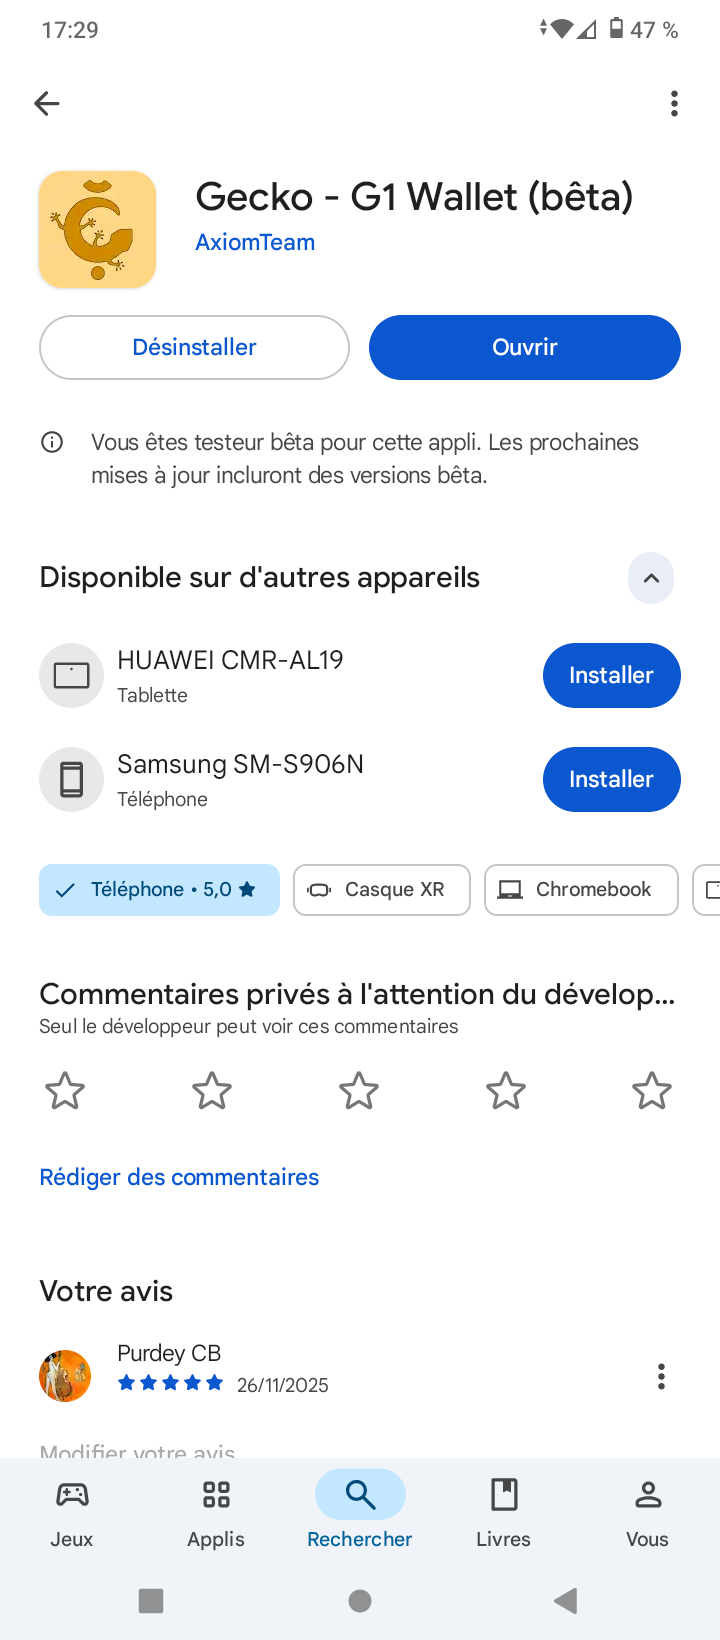The width and height of the screenshot is (720, 1640).
Task: Collapse the other devices section chevron
Action: tap(651, 578)
